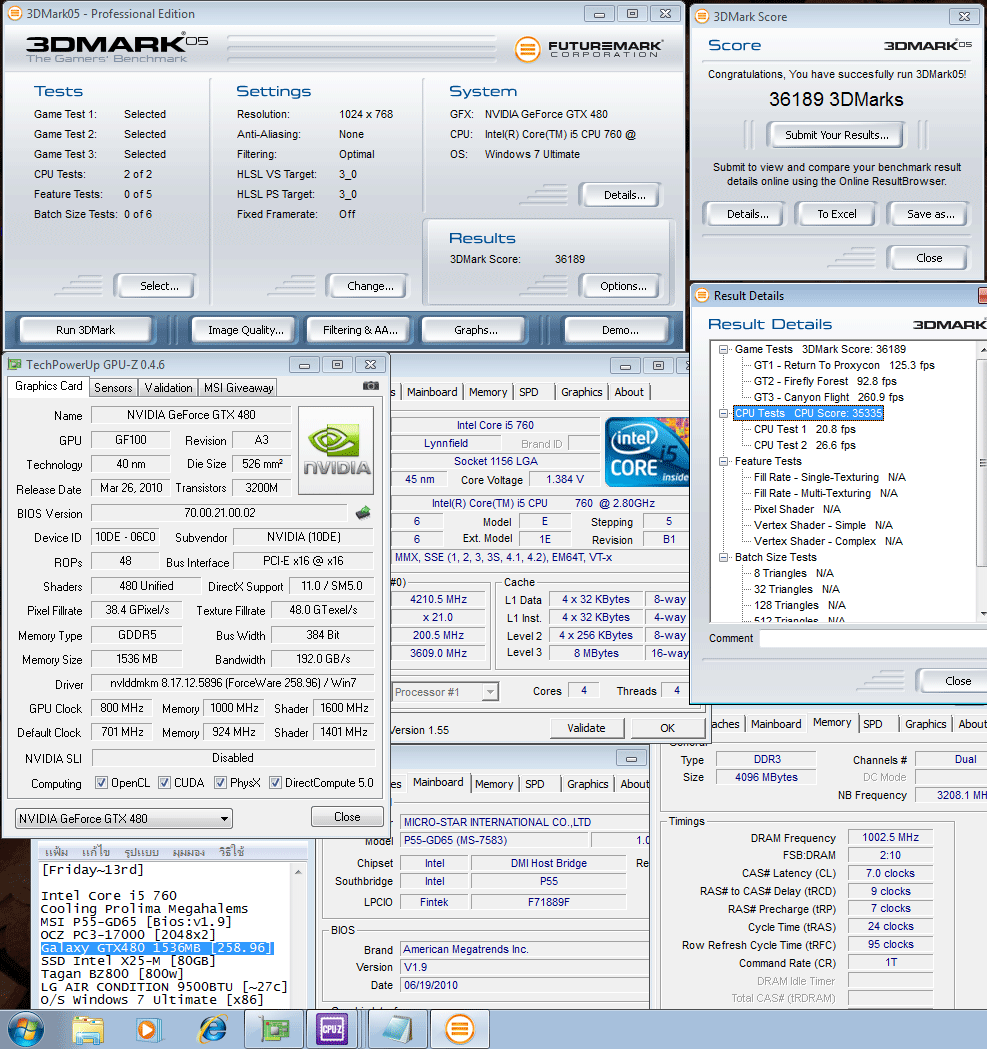Image resolution: width=987 pixels, height=1049 pixels.
Task: Toggle the PhysX checkbox
Action: (x=220, y=783)
